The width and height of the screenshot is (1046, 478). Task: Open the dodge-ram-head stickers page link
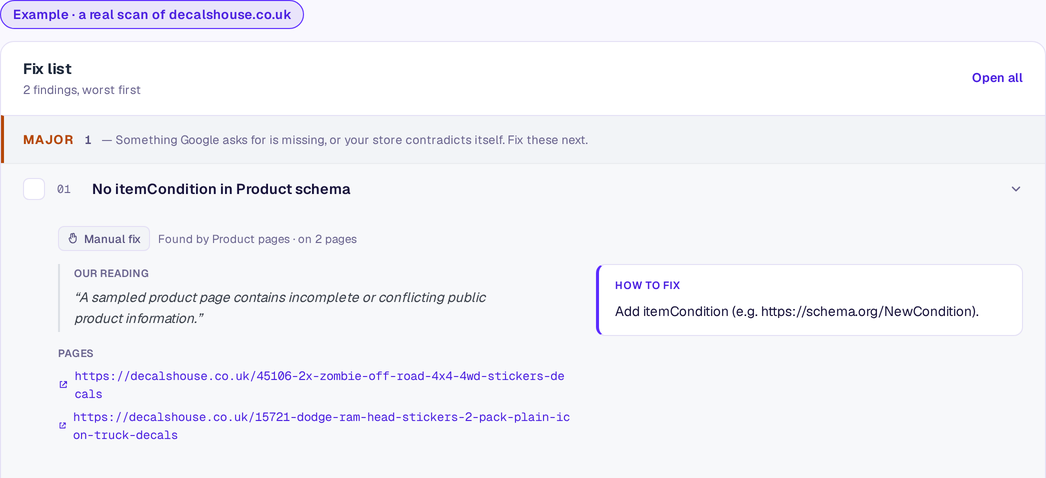(x=322, y=426)
